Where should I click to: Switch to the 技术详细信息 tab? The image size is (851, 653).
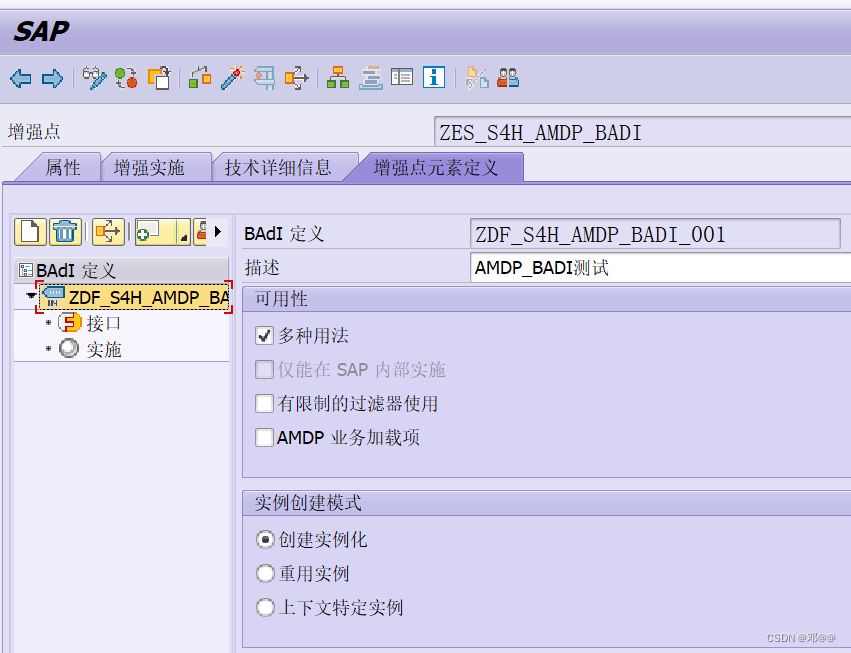tap(278, 167)
